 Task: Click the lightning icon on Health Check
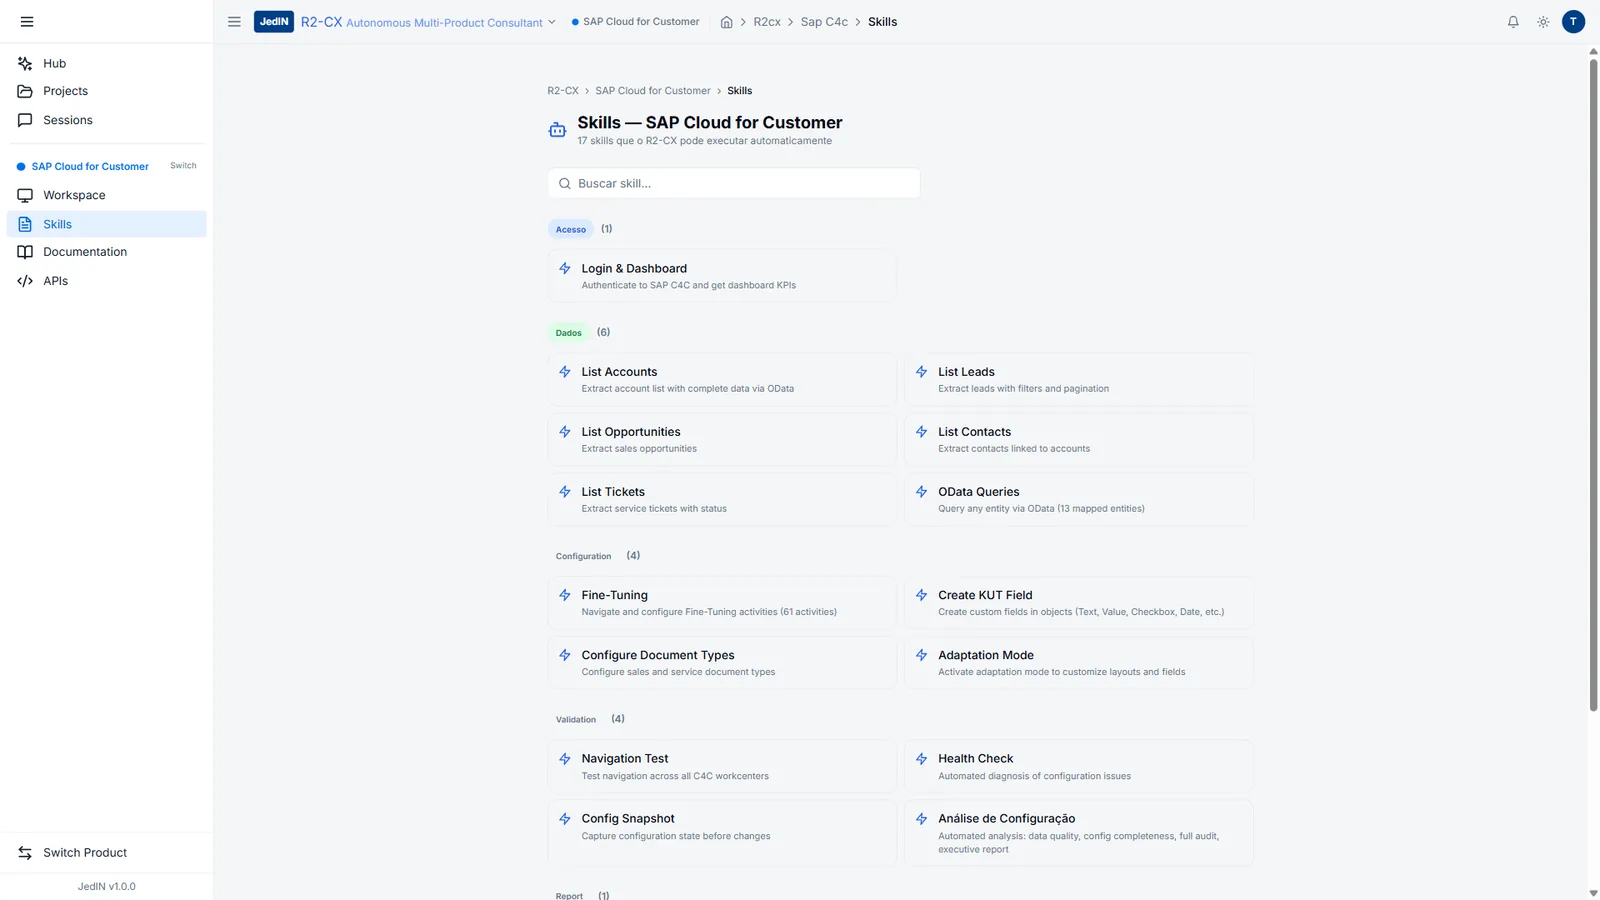tap(922, 759)
